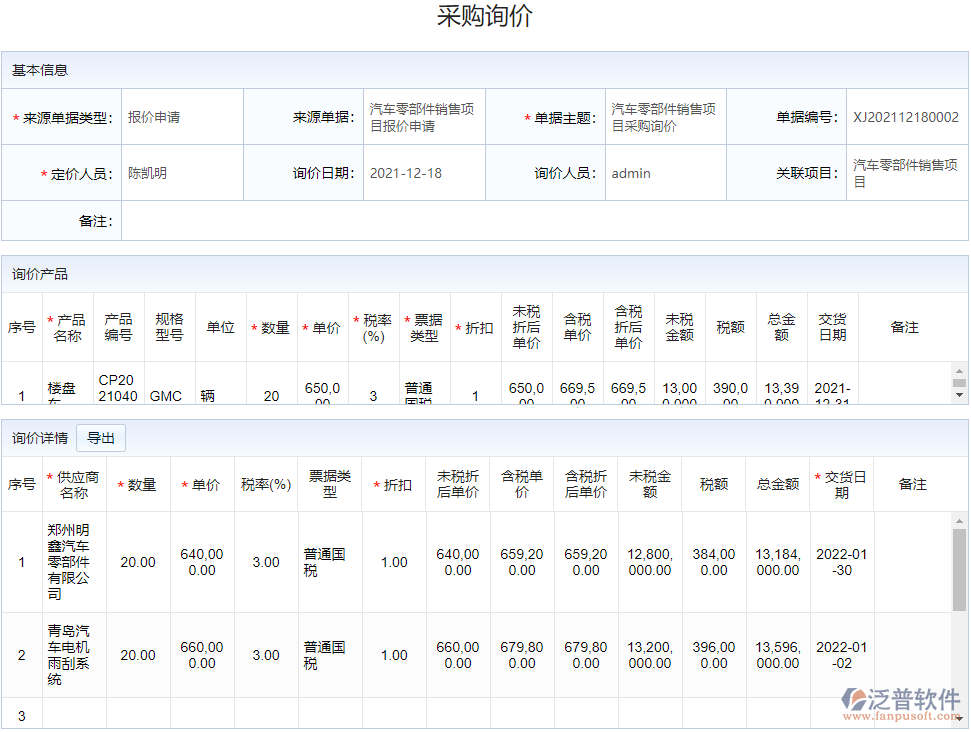Open the 询价日期 date field
Screen dimensions: 971x732
[423, 173]
